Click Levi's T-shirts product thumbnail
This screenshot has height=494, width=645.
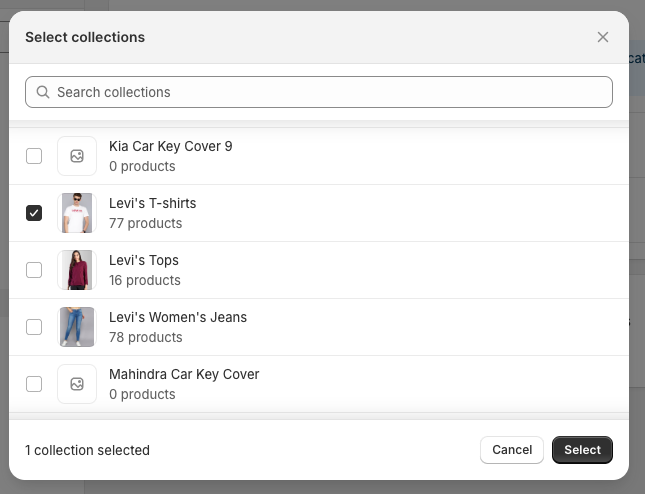77,213
